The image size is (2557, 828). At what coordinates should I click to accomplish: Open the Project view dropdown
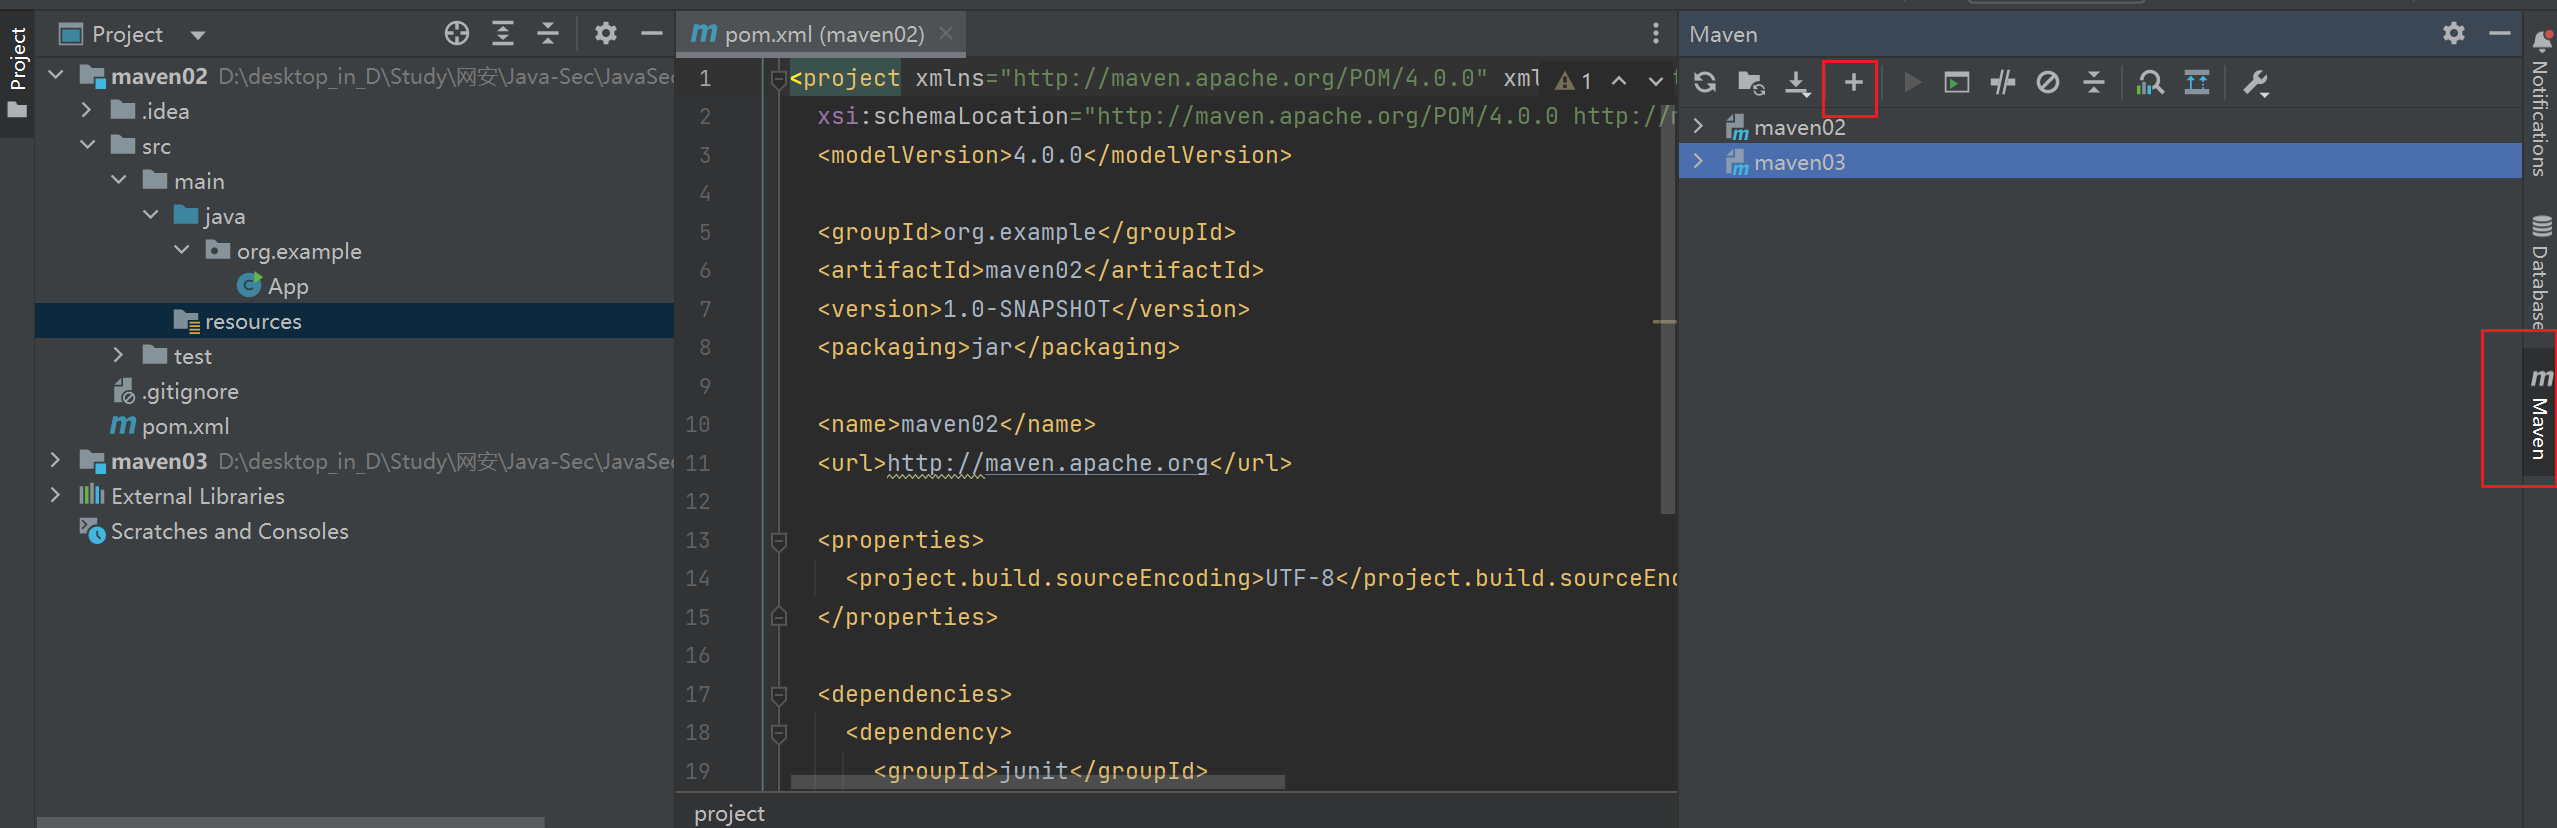(198, 35)
